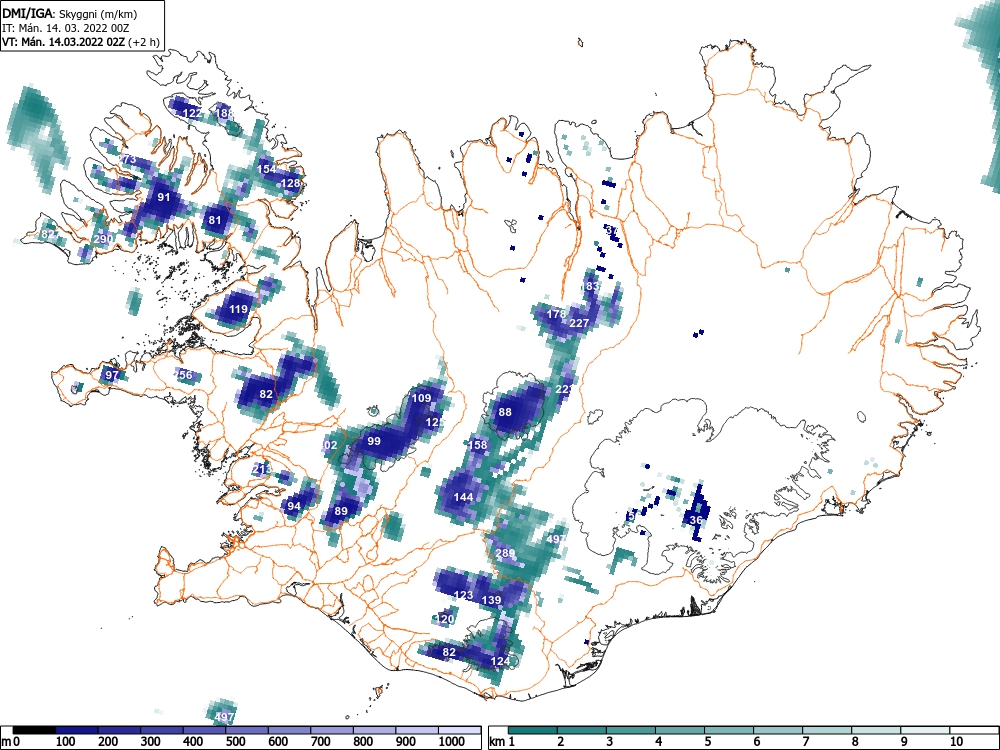Pick the map label 290
The height and width of the screenshot is (750, 1000).
pyautogui.click(x=103, y=240)
